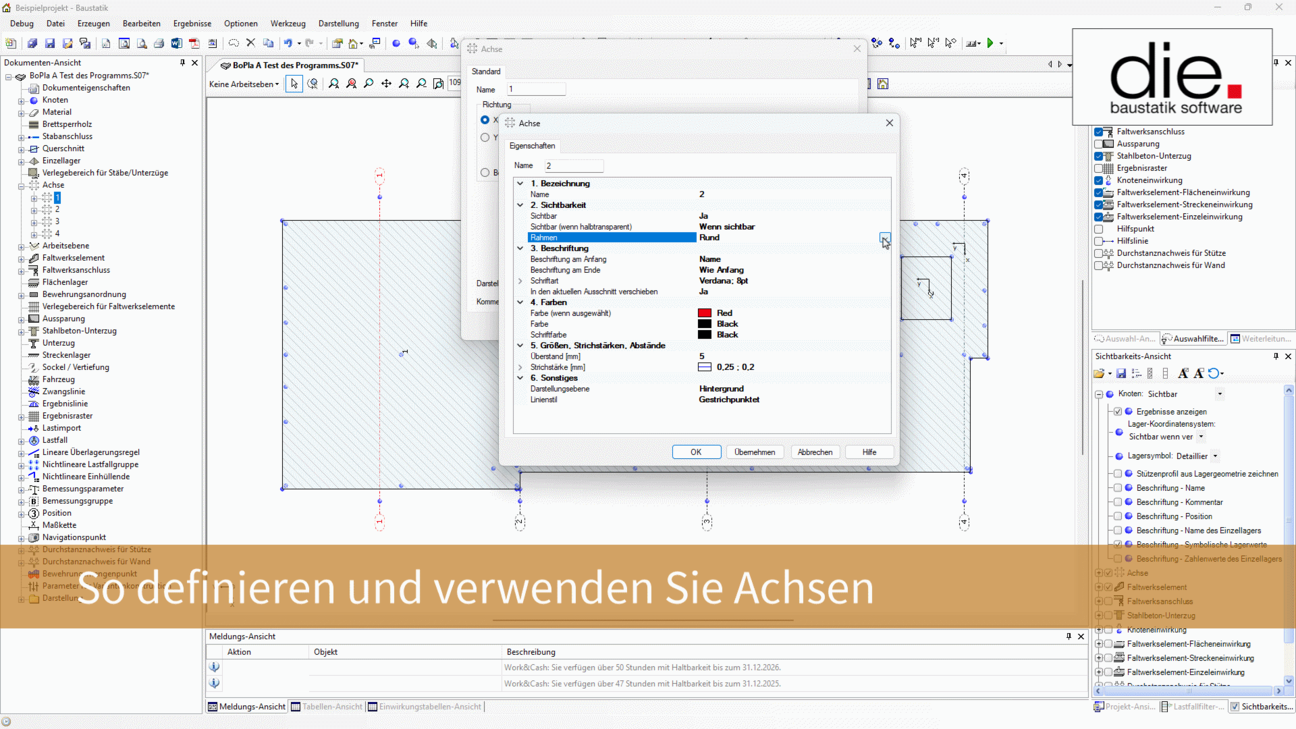Click the pan move cross icon
The width and height of the screenshot is (1296, 729).
click(386, 84)
